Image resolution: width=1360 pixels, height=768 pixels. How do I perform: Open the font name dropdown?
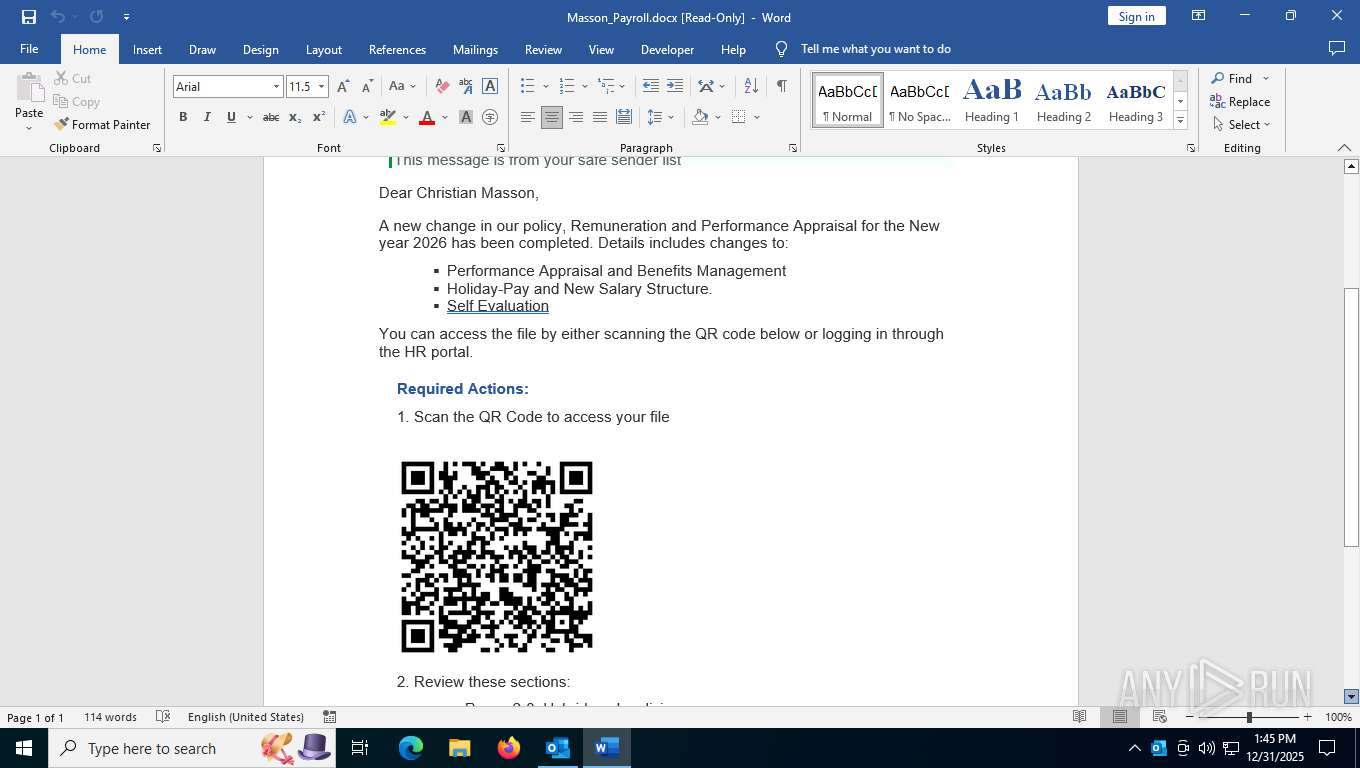pyautogui.click(x=276, y=87)
